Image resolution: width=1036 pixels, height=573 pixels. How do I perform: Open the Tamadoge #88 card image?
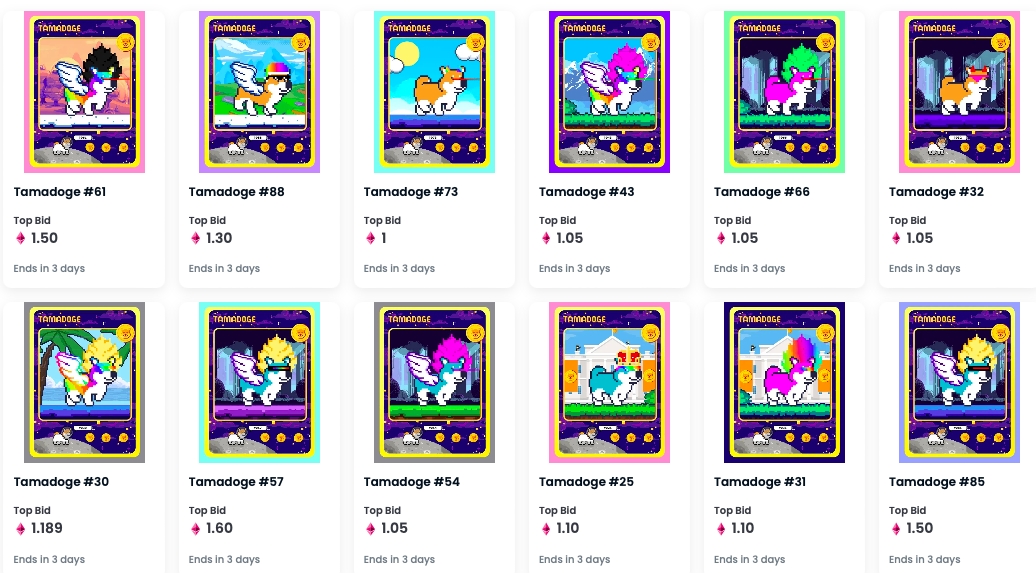260,92
